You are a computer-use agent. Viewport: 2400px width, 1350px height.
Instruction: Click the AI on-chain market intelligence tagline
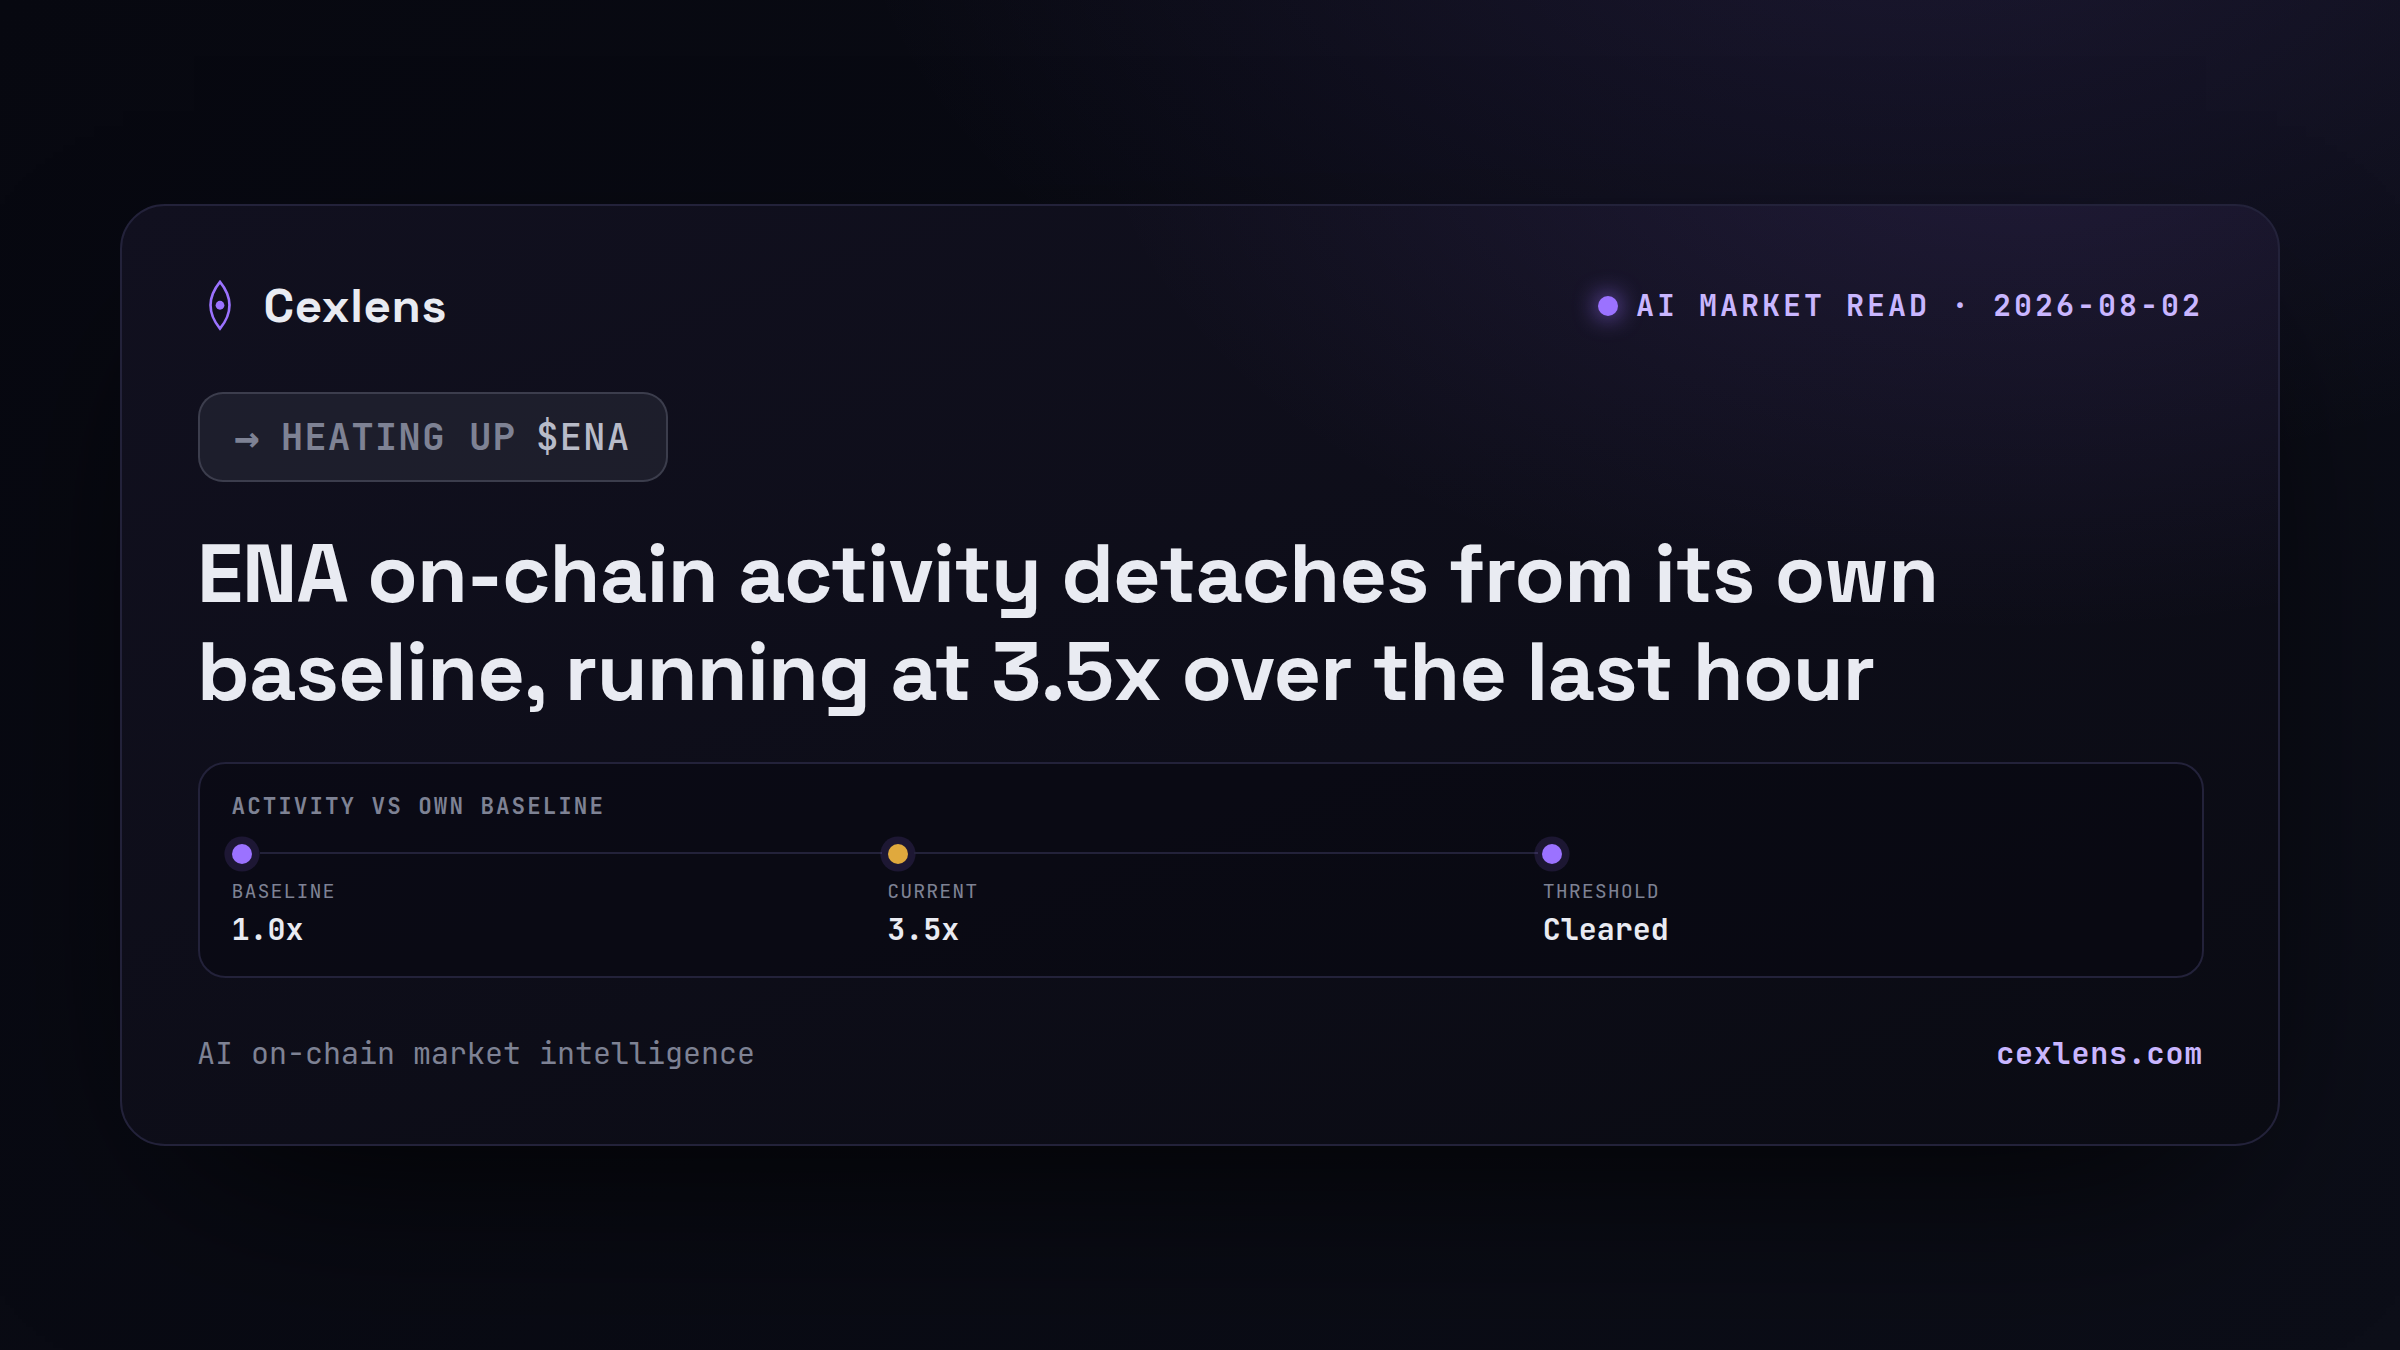coord(476,1054)
